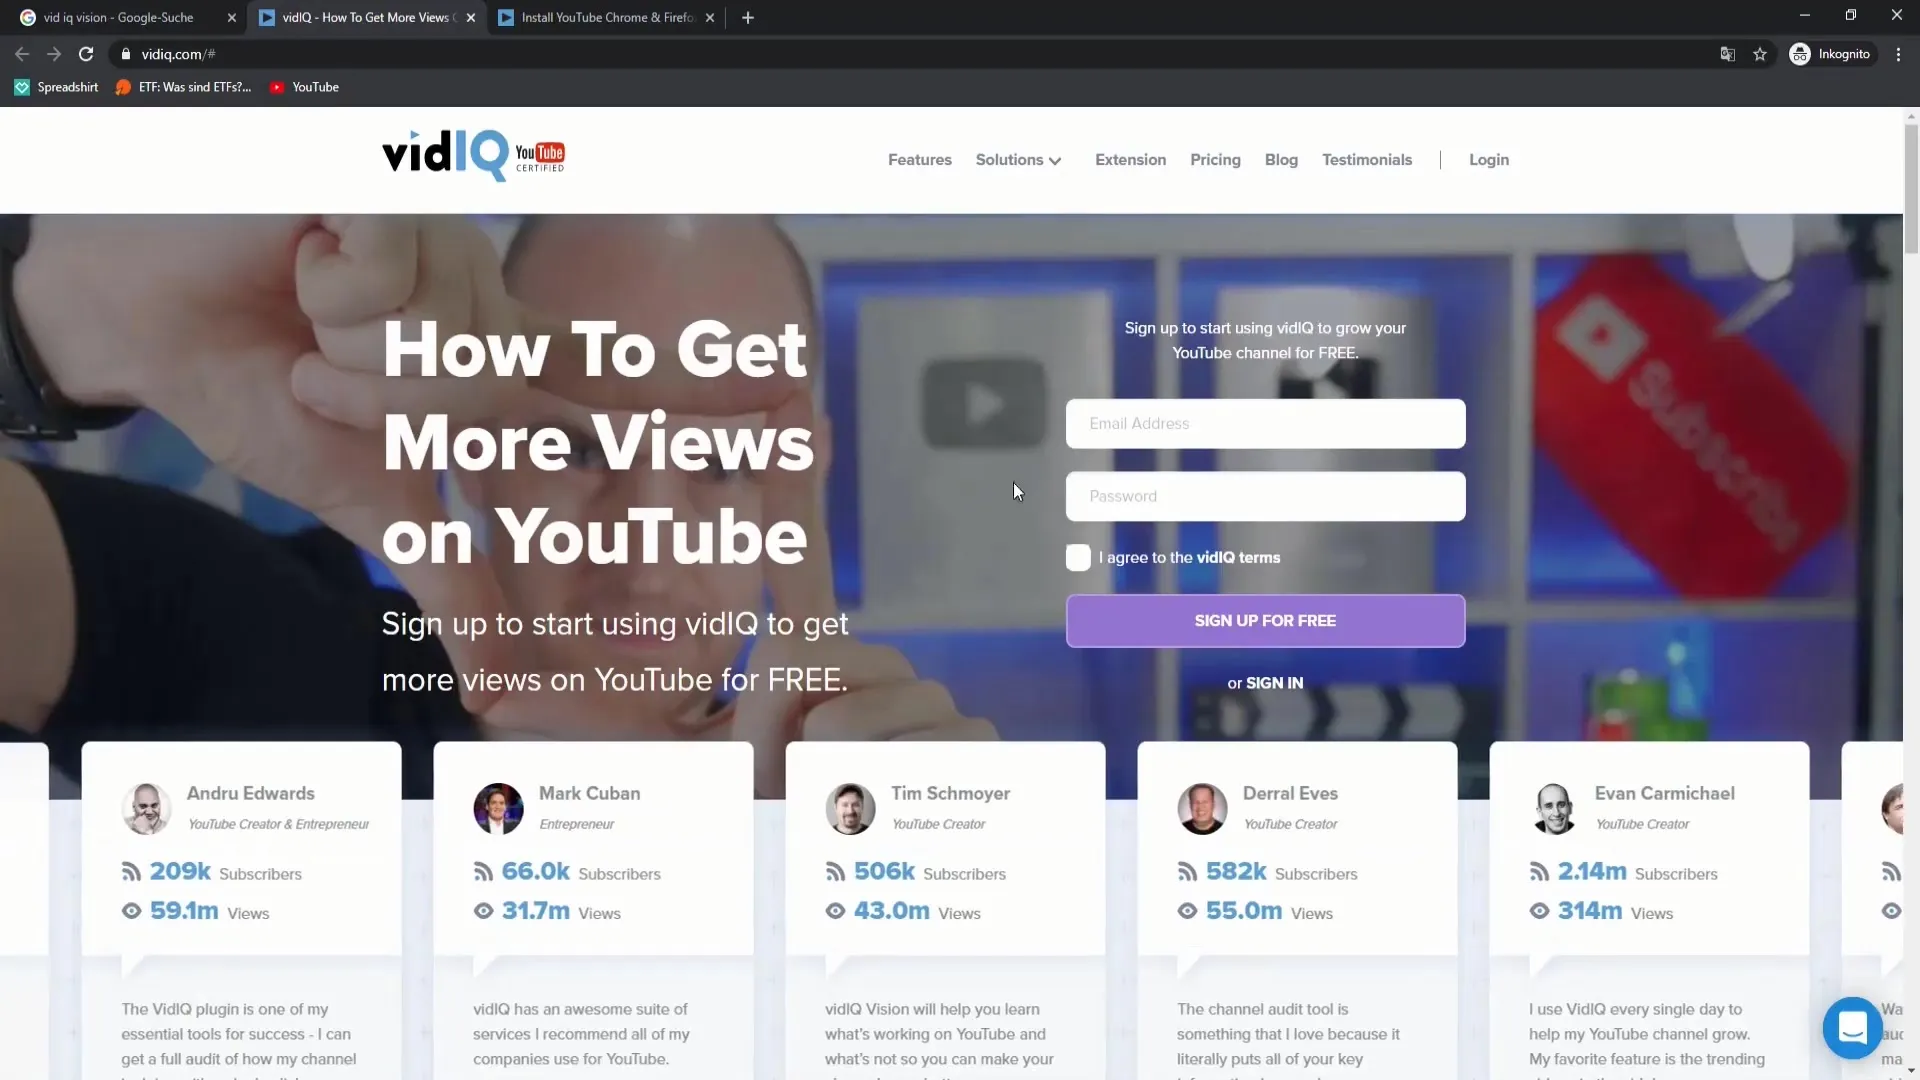This screenshot has height=1080, width=1920.
Task: Click the How To Get More Views headline
Action: pos(598,442)
